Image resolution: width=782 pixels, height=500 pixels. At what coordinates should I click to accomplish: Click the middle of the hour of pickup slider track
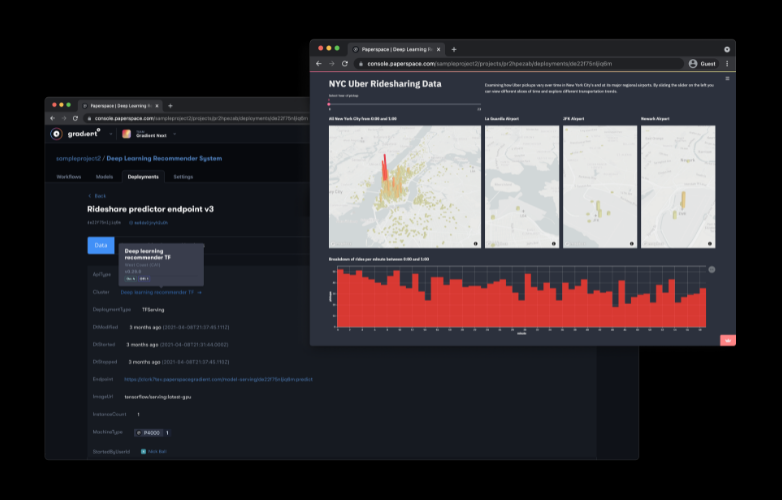(x=404, y=104)
